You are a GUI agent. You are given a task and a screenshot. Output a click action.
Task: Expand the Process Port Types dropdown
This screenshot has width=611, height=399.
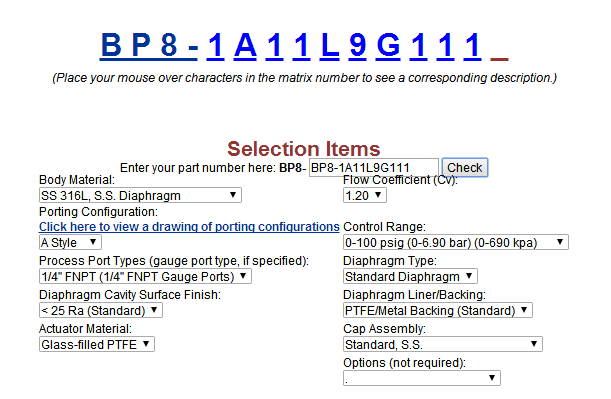pos(145,277)
